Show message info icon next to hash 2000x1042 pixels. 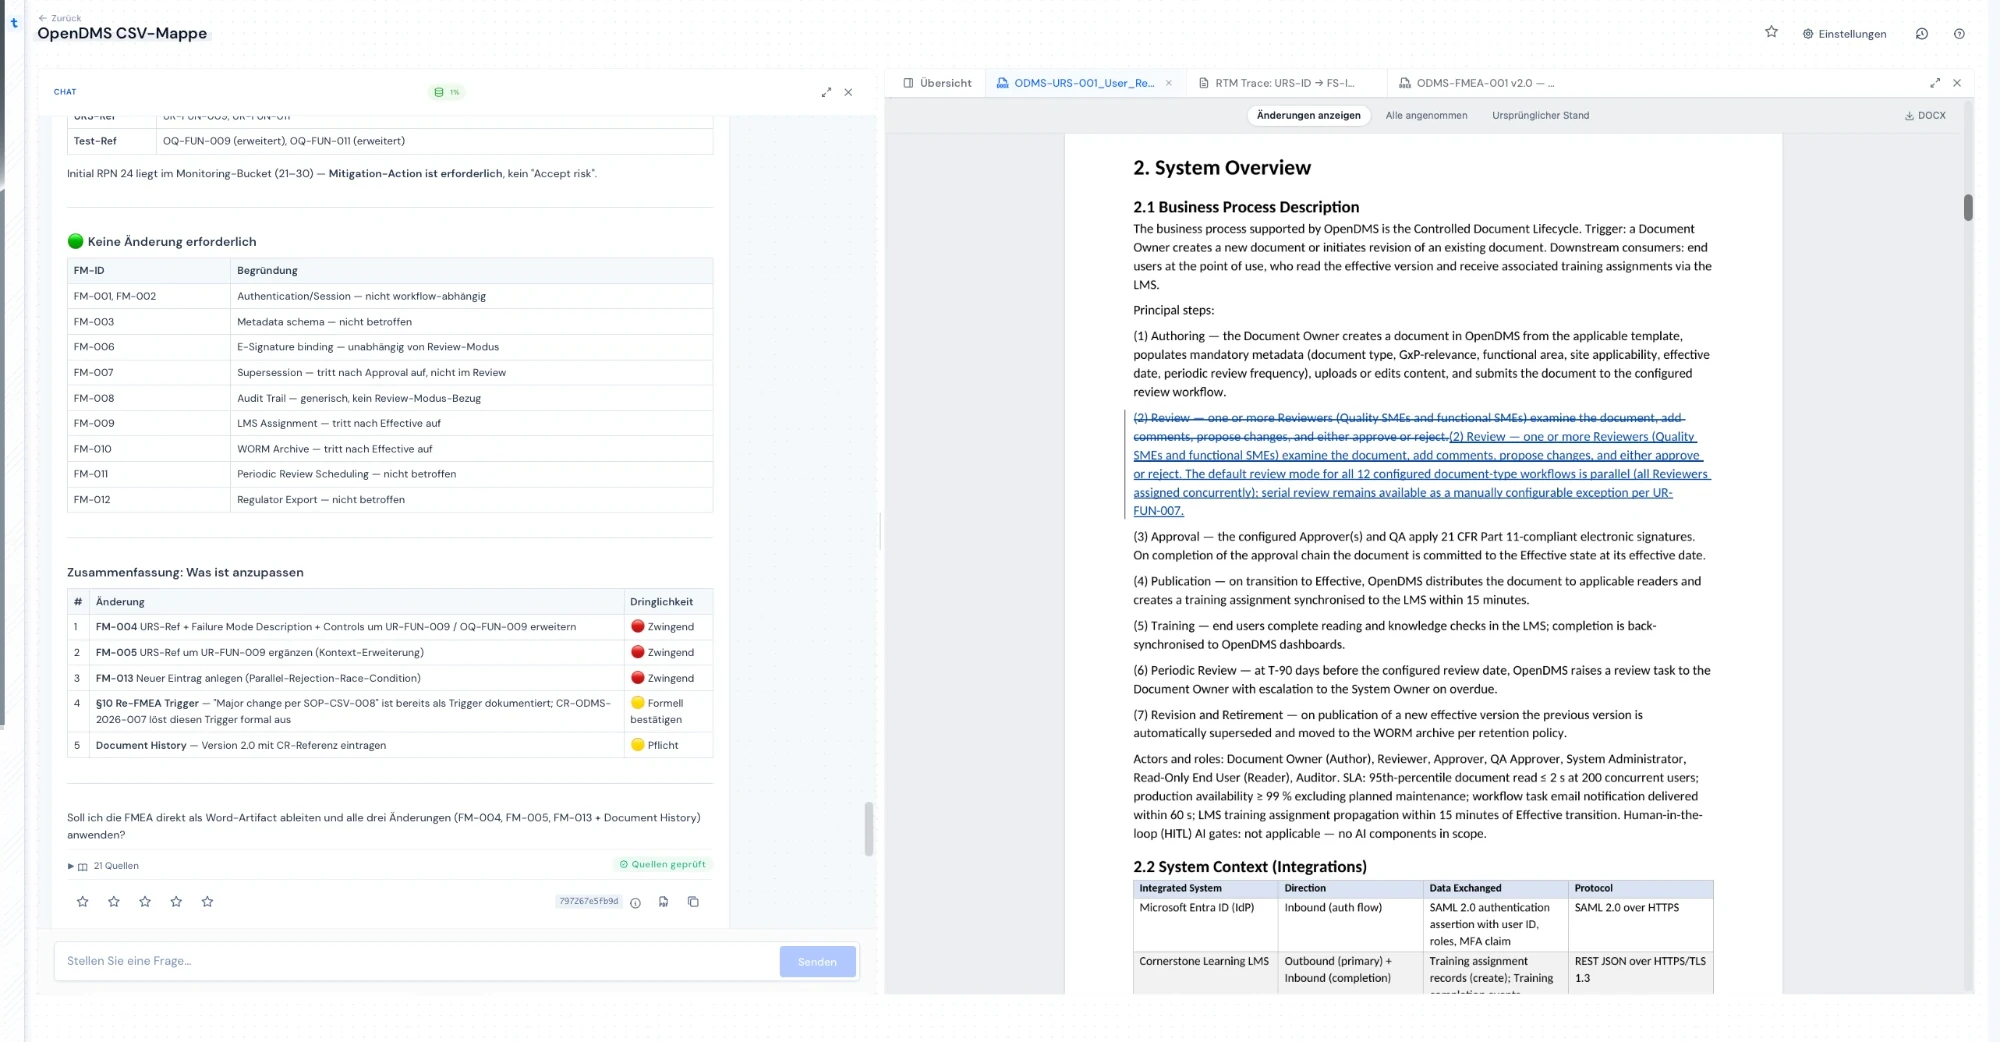[x=635, y=903]
